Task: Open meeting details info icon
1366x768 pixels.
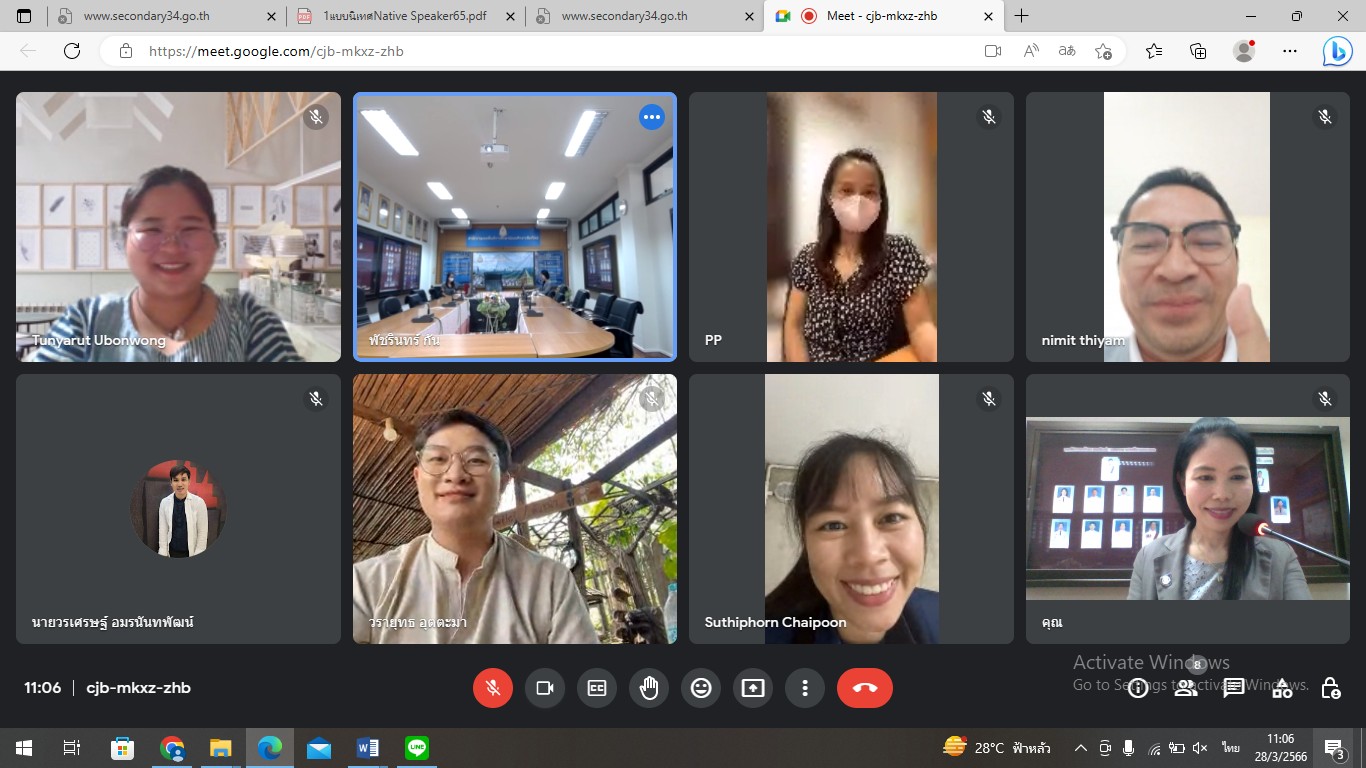Action: pyautogui.click(x=1138, y=688)
